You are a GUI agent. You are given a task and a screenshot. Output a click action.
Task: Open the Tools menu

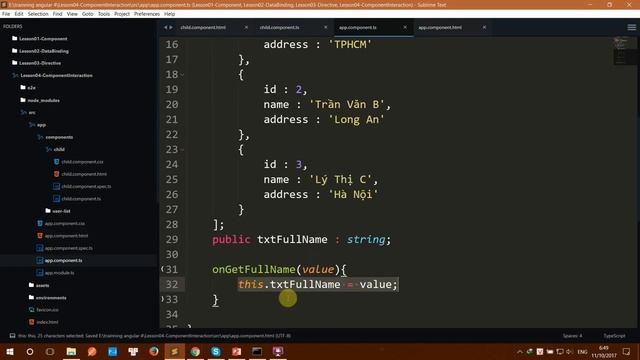tap(104, 14)
